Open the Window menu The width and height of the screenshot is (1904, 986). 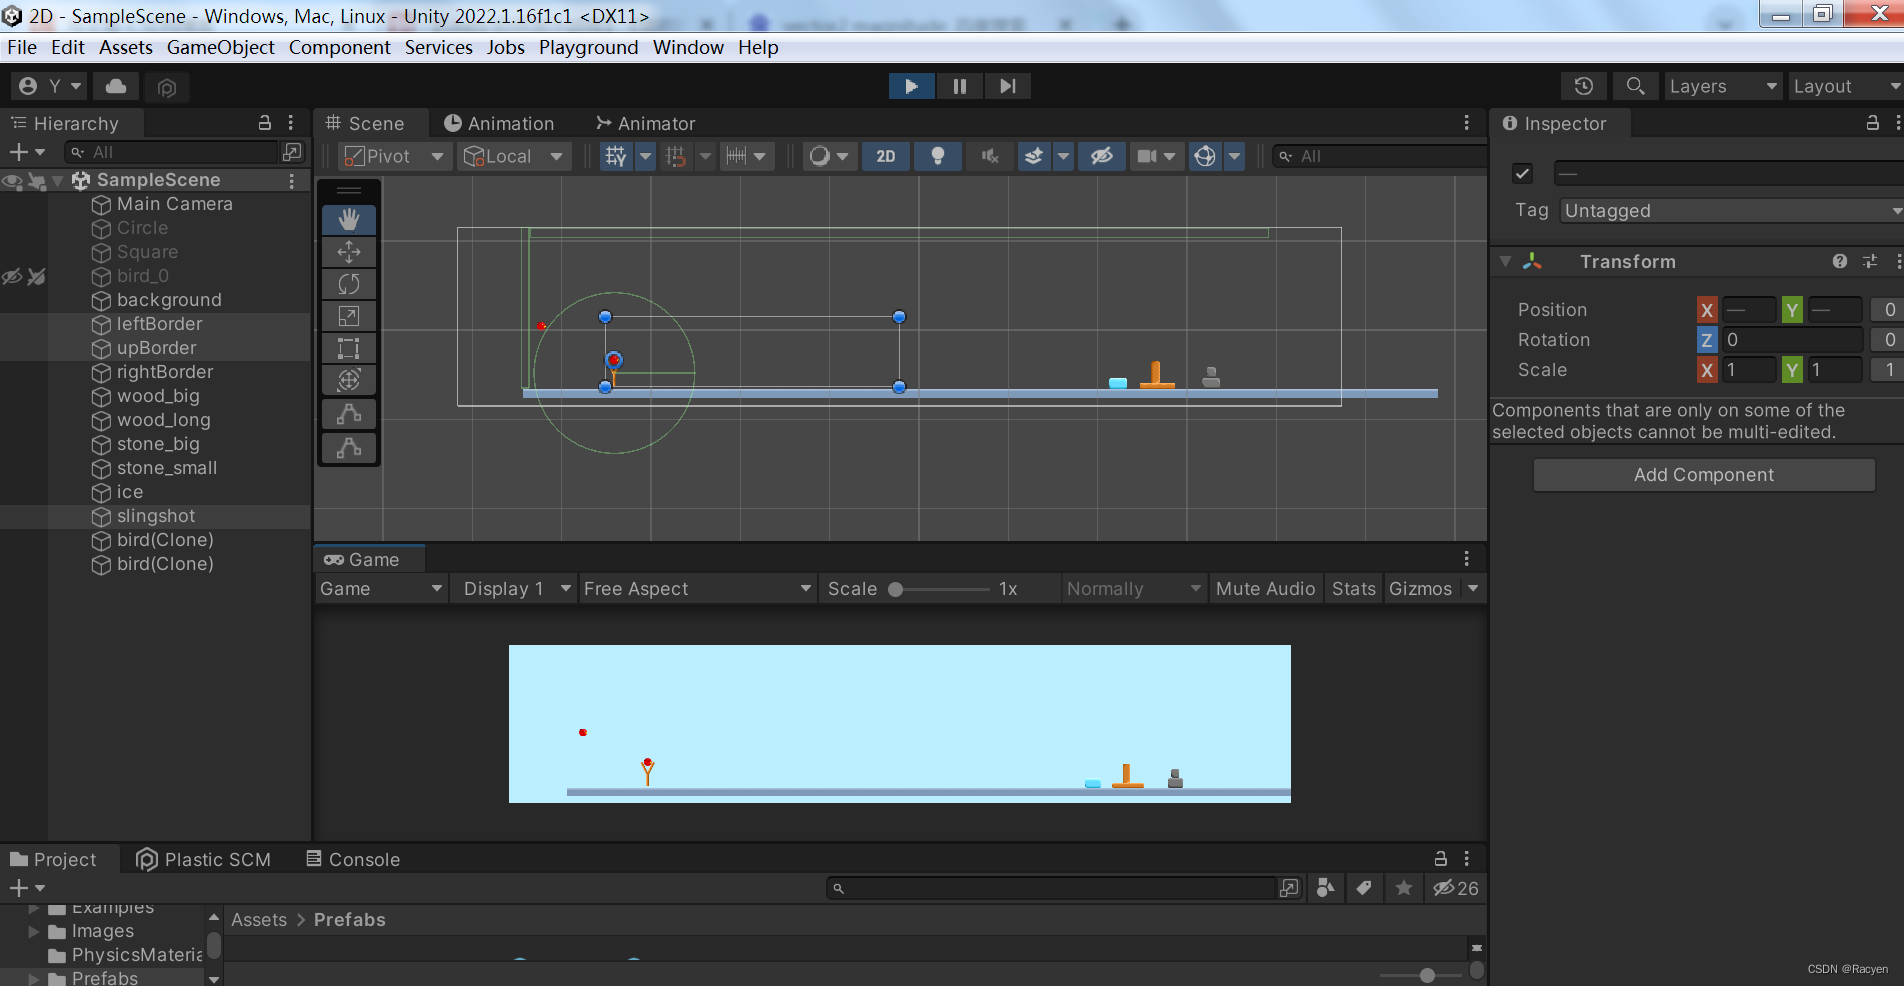[688, 47]
